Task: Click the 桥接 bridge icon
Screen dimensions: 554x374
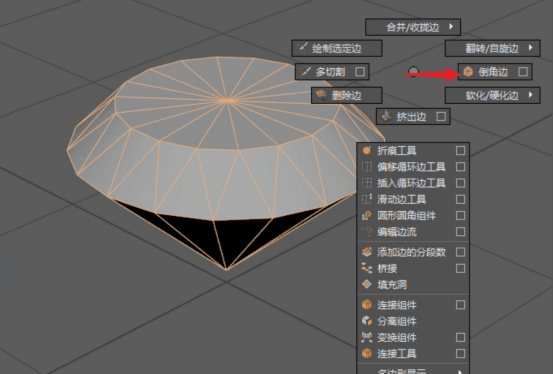Action: (x=367, y=268)
